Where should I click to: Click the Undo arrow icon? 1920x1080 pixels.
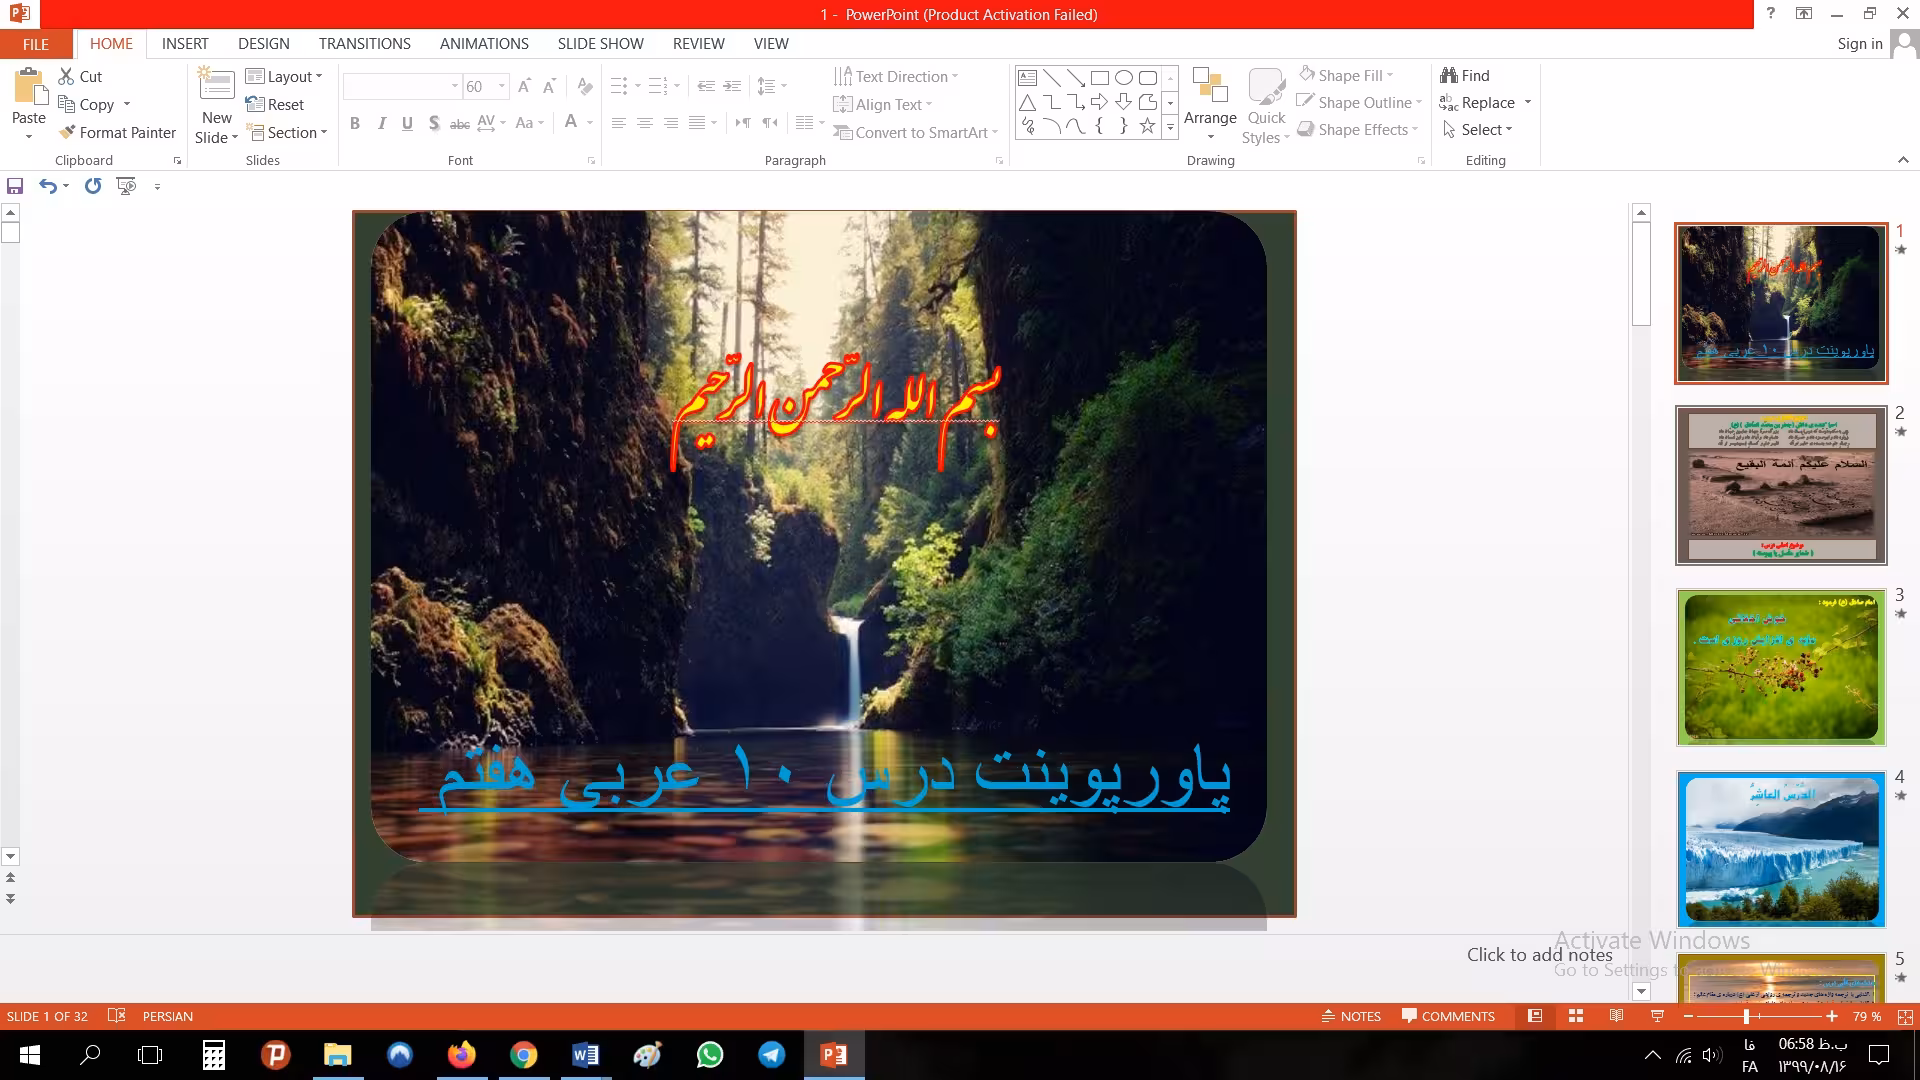[x=47, y=186]
